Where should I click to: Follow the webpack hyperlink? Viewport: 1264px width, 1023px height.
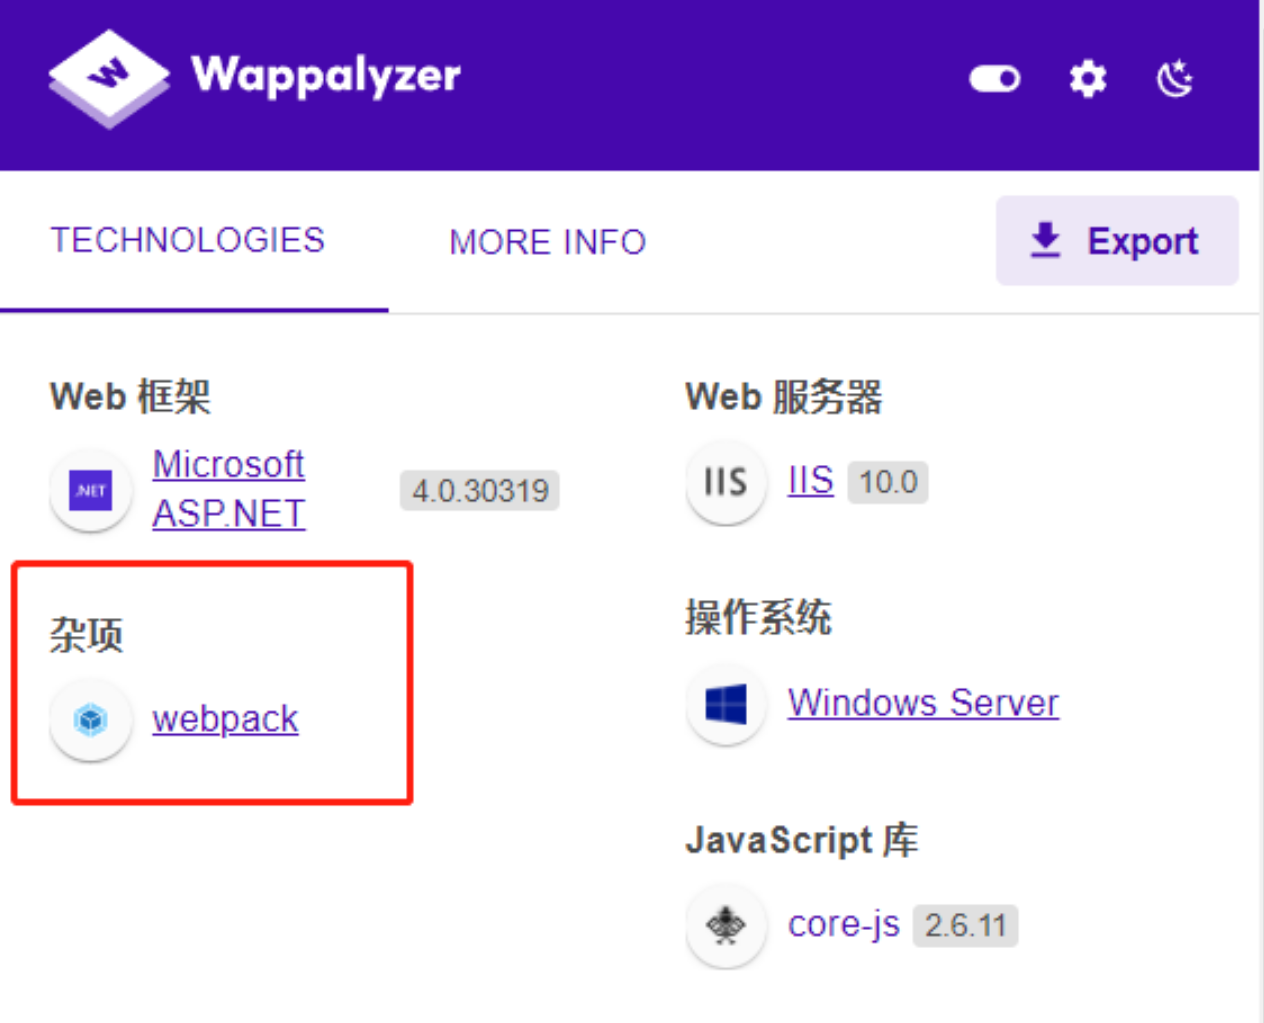coord(225,718)
